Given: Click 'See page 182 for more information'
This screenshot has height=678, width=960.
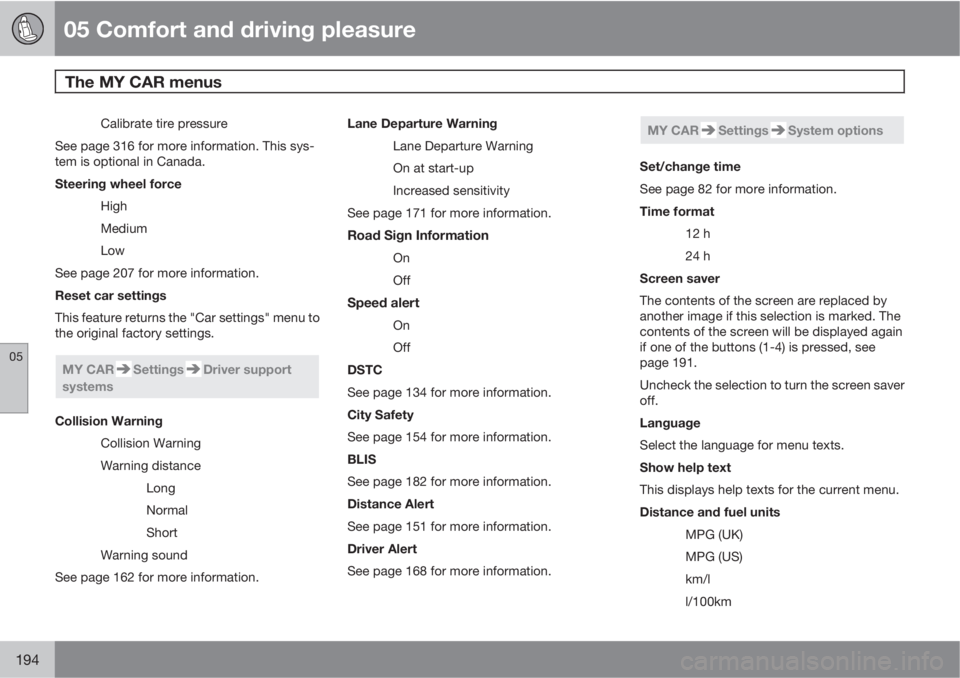Looking at the screenshot, I should pyautogui.click(x=449, y=482).
